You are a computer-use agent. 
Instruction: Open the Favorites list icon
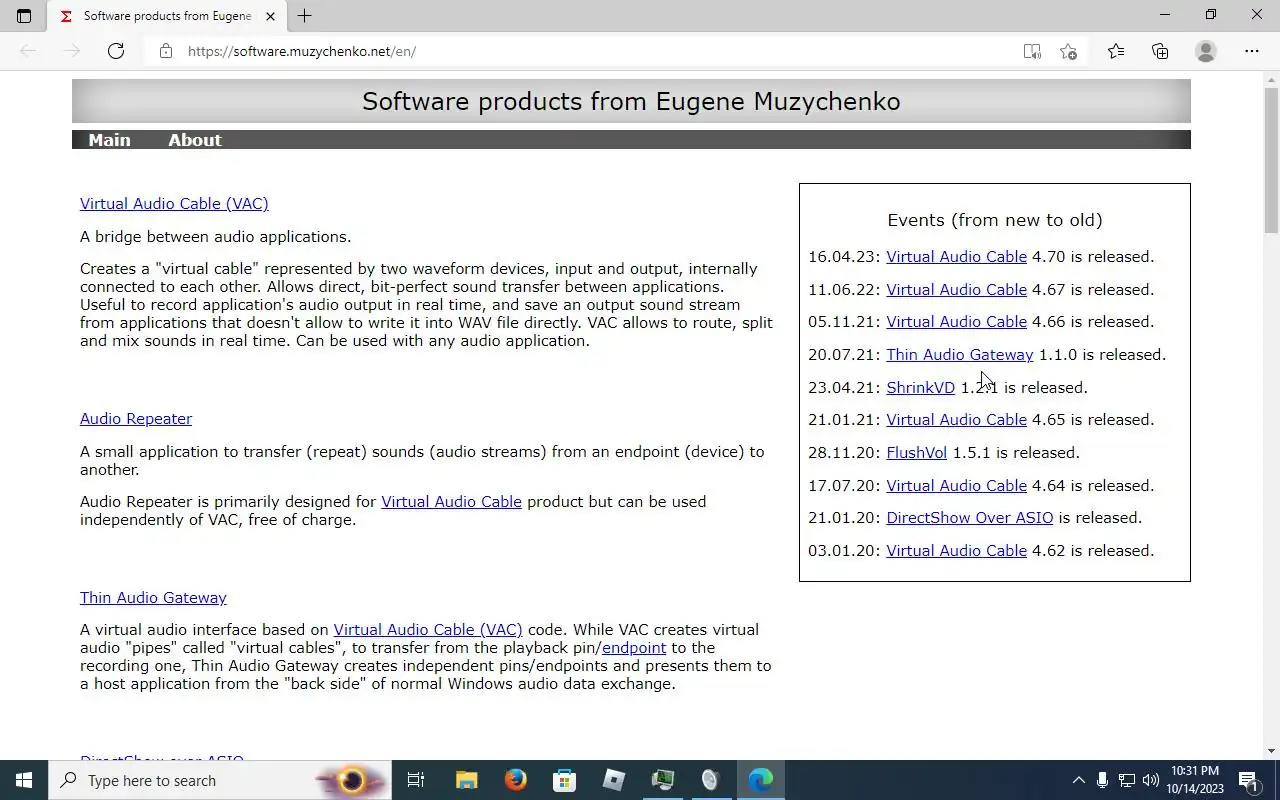(x=1116, y=51)
